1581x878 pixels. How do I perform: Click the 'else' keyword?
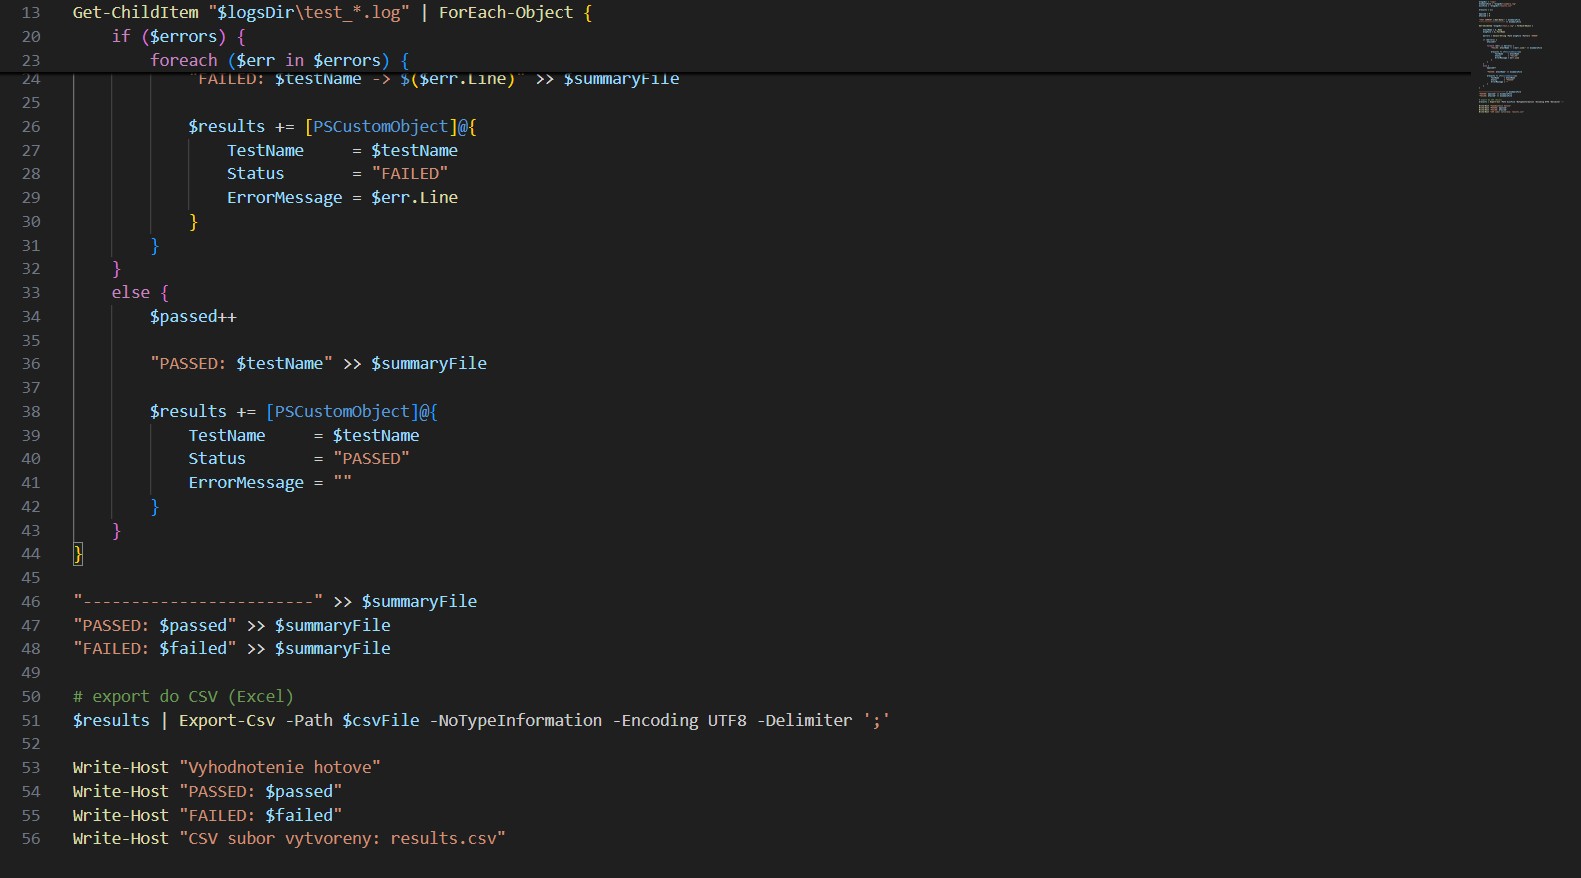click(130, 293)
